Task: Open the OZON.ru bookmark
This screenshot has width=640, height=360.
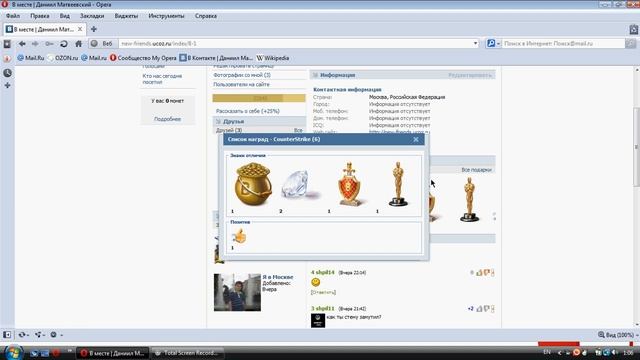Action: tap(62, 58)
